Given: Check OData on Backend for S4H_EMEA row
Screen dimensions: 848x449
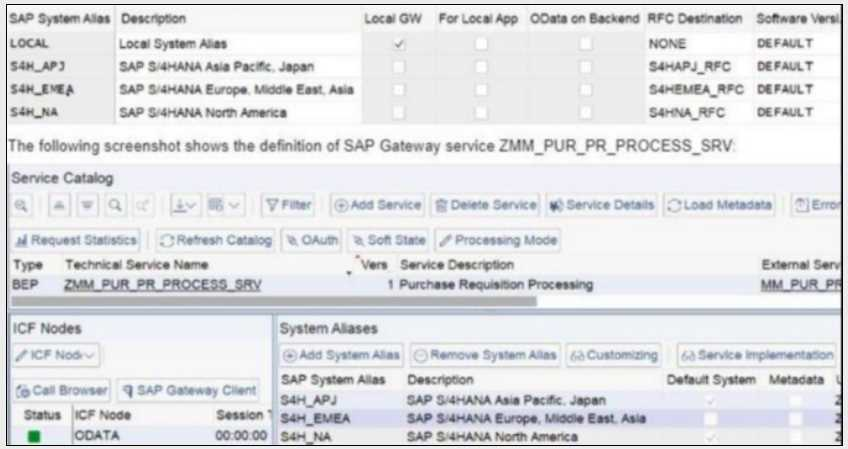Looking at the screenshot, I should (x=585, y=90).
